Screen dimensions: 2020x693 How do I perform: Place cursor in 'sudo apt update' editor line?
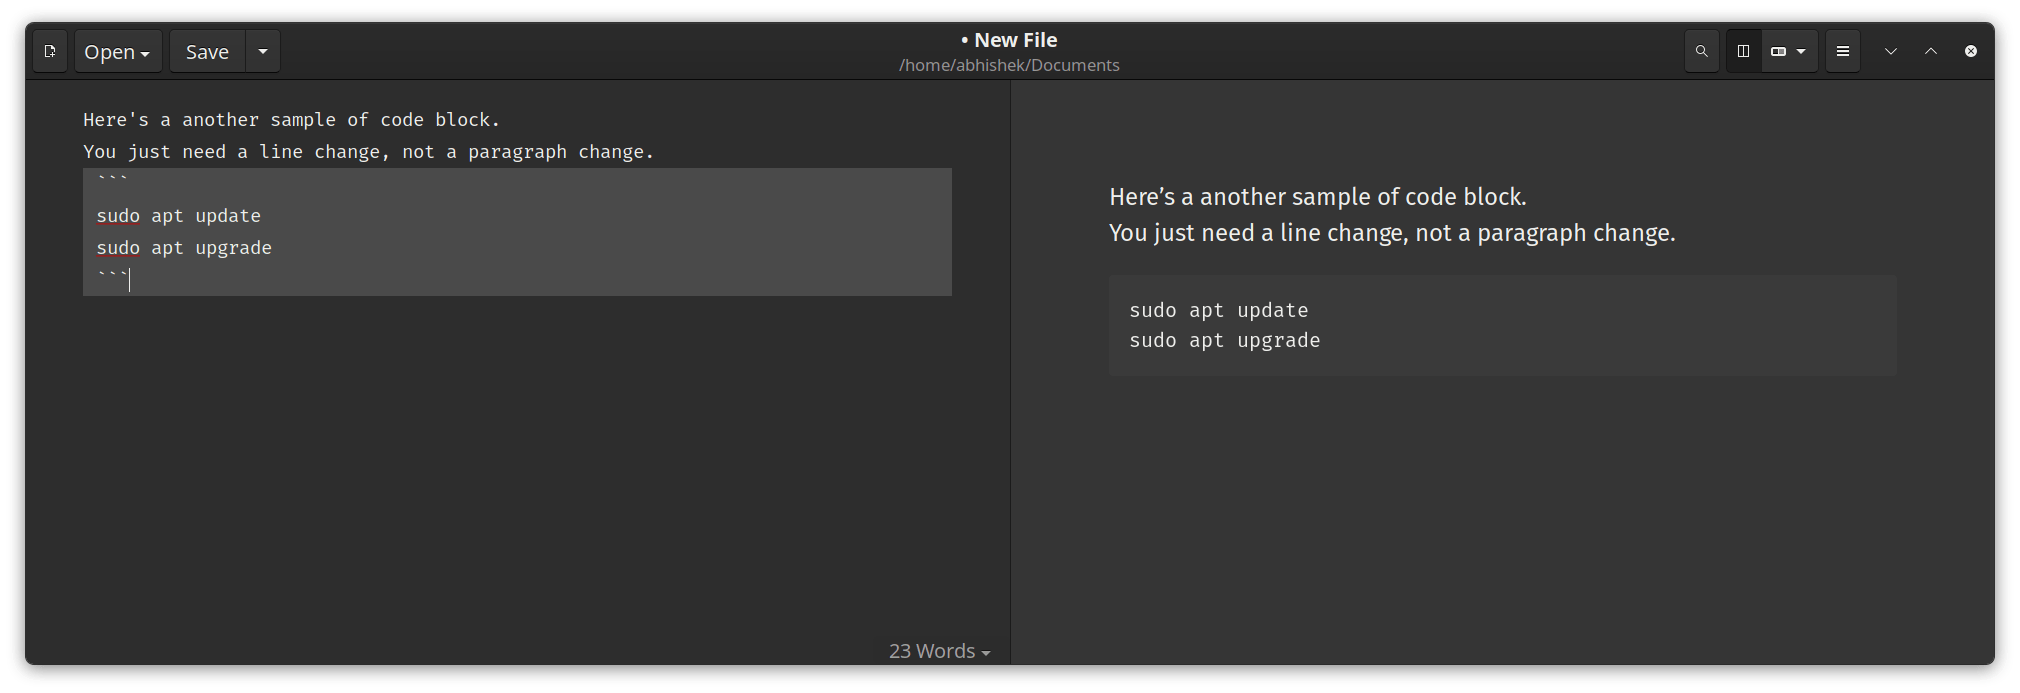tap(179, 216)
